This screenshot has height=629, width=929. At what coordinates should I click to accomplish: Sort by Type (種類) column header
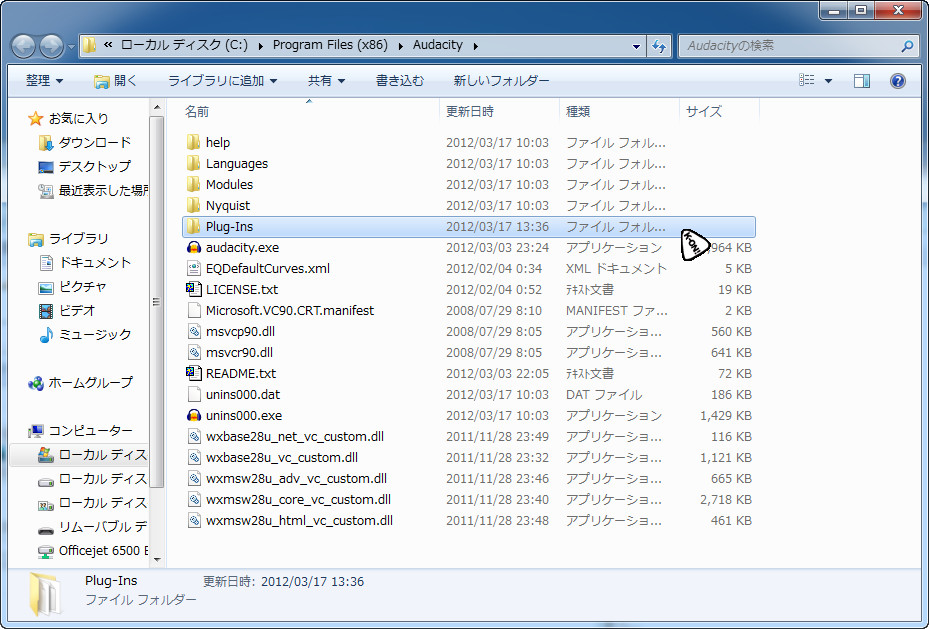619,111
